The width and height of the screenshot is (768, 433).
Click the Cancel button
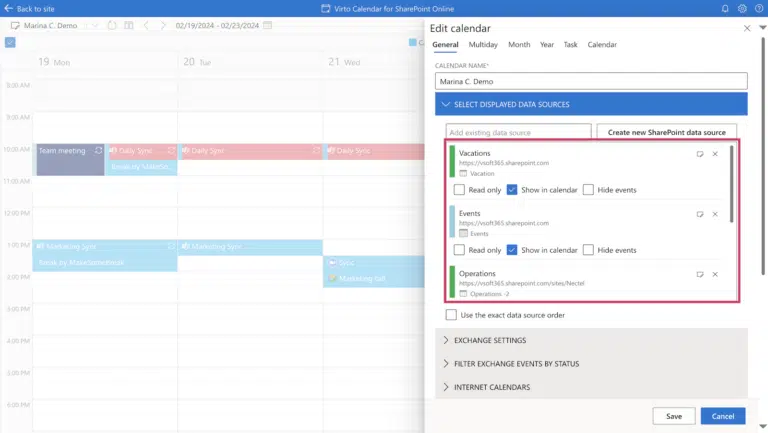(723, 416)
